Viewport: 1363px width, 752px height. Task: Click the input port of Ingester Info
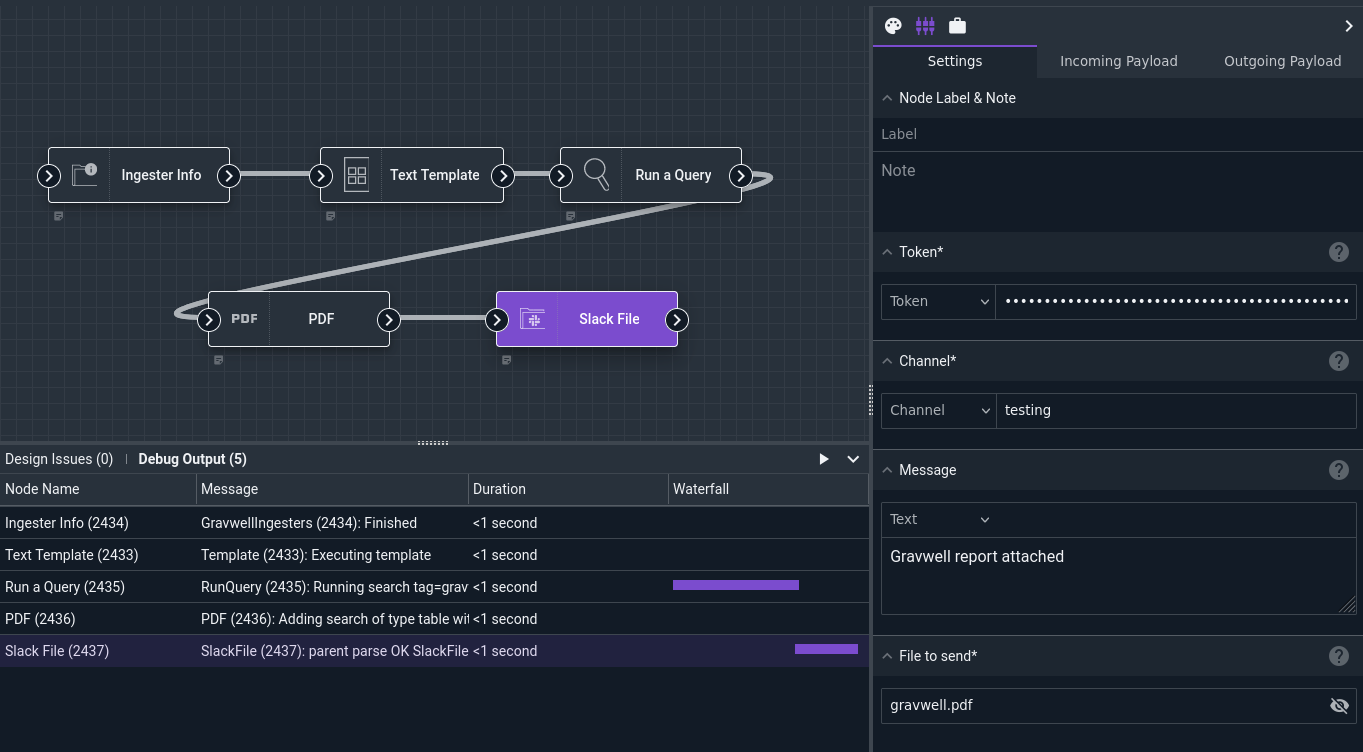49,176
